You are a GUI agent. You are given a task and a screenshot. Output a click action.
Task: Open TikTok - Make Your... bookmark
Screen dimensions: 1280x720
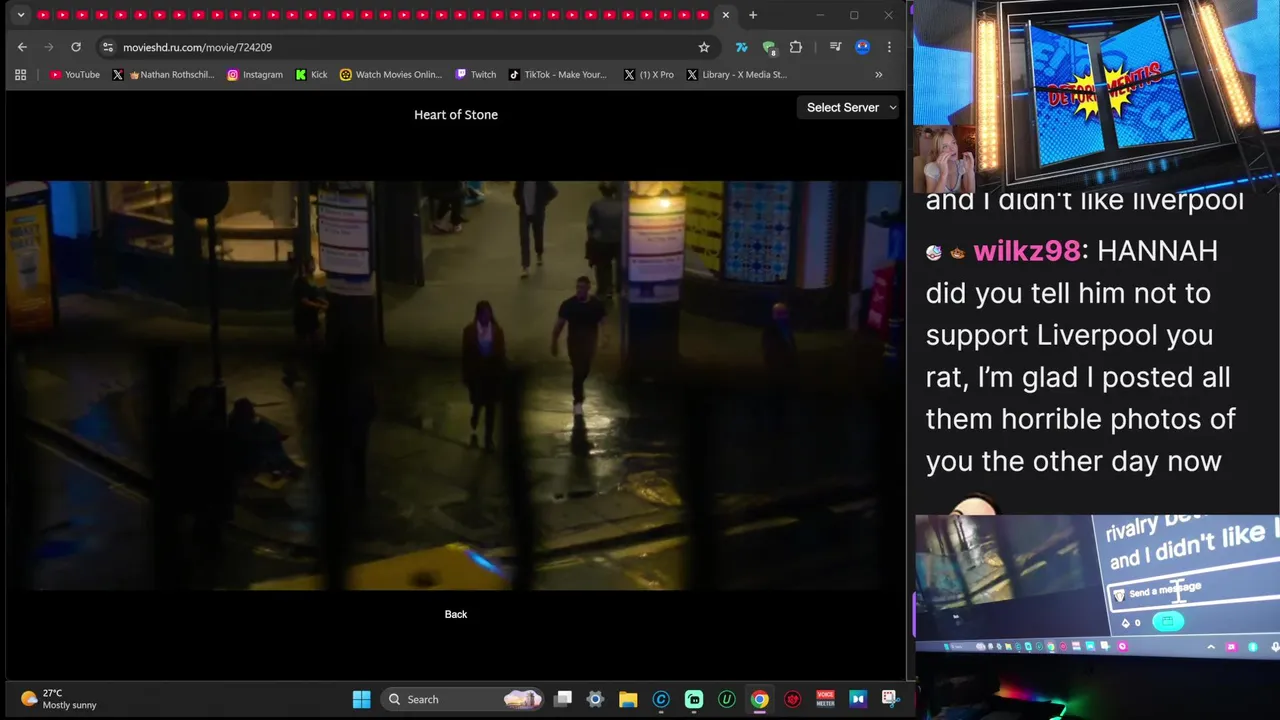(558, 74)
